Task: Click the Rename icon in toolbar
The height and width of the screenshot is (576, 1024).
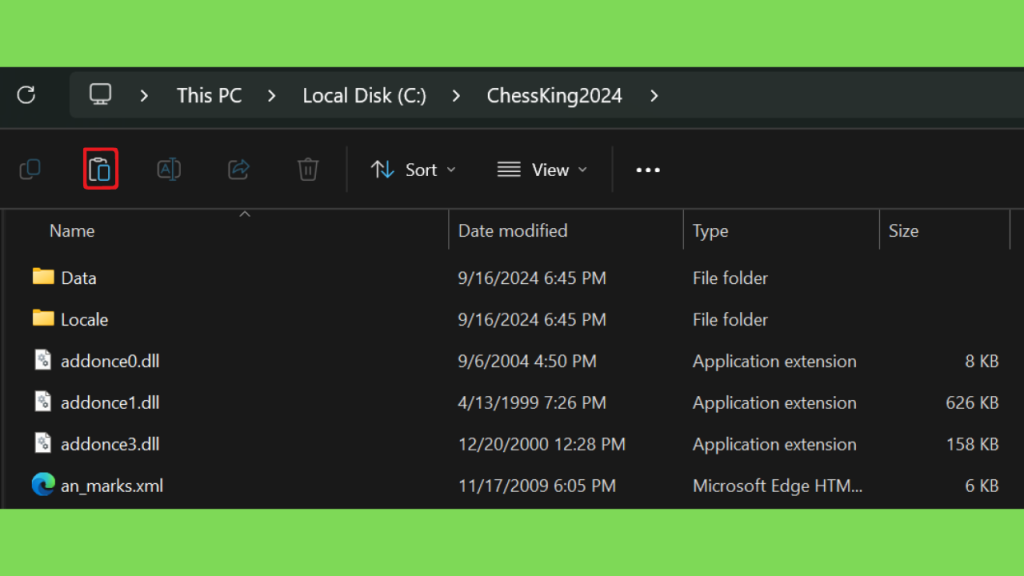Action: (x=169, y=170)
